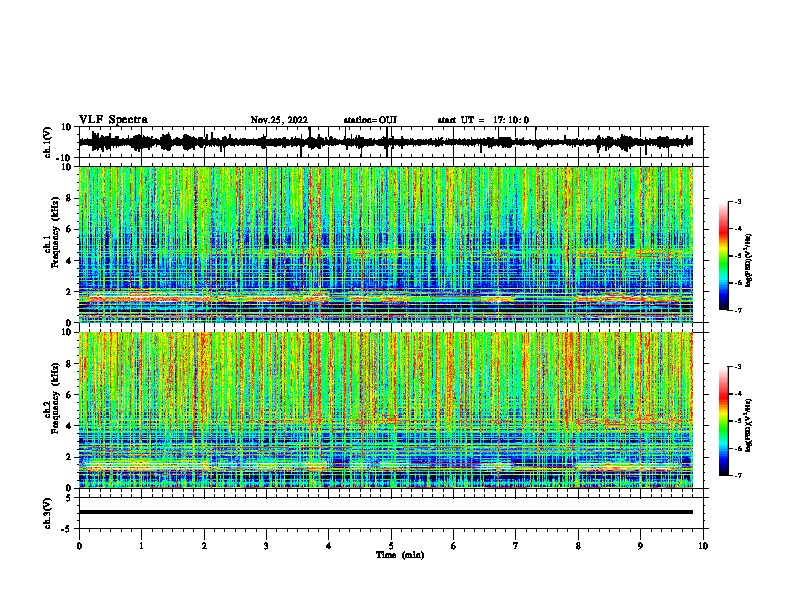Viewport: 792px width, 612px height.
Task: Click time axis tick label "9"
Action: (x=640, y=546)
